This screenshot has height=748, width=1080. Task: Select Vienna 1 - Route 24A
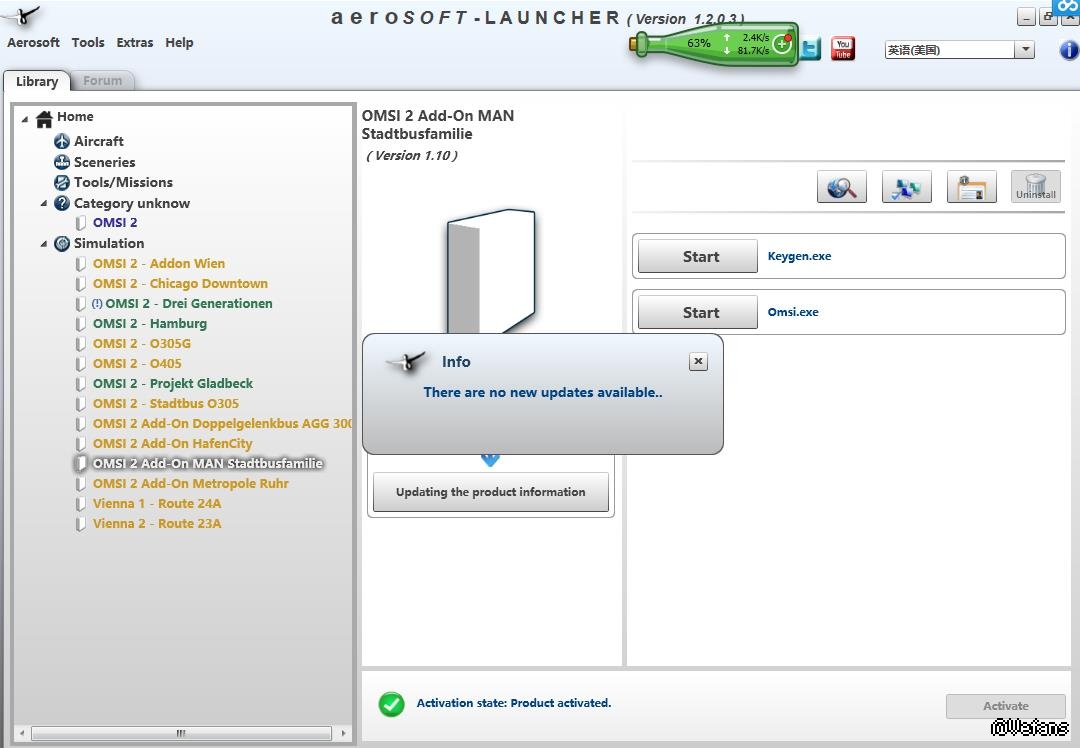[157, 503]
